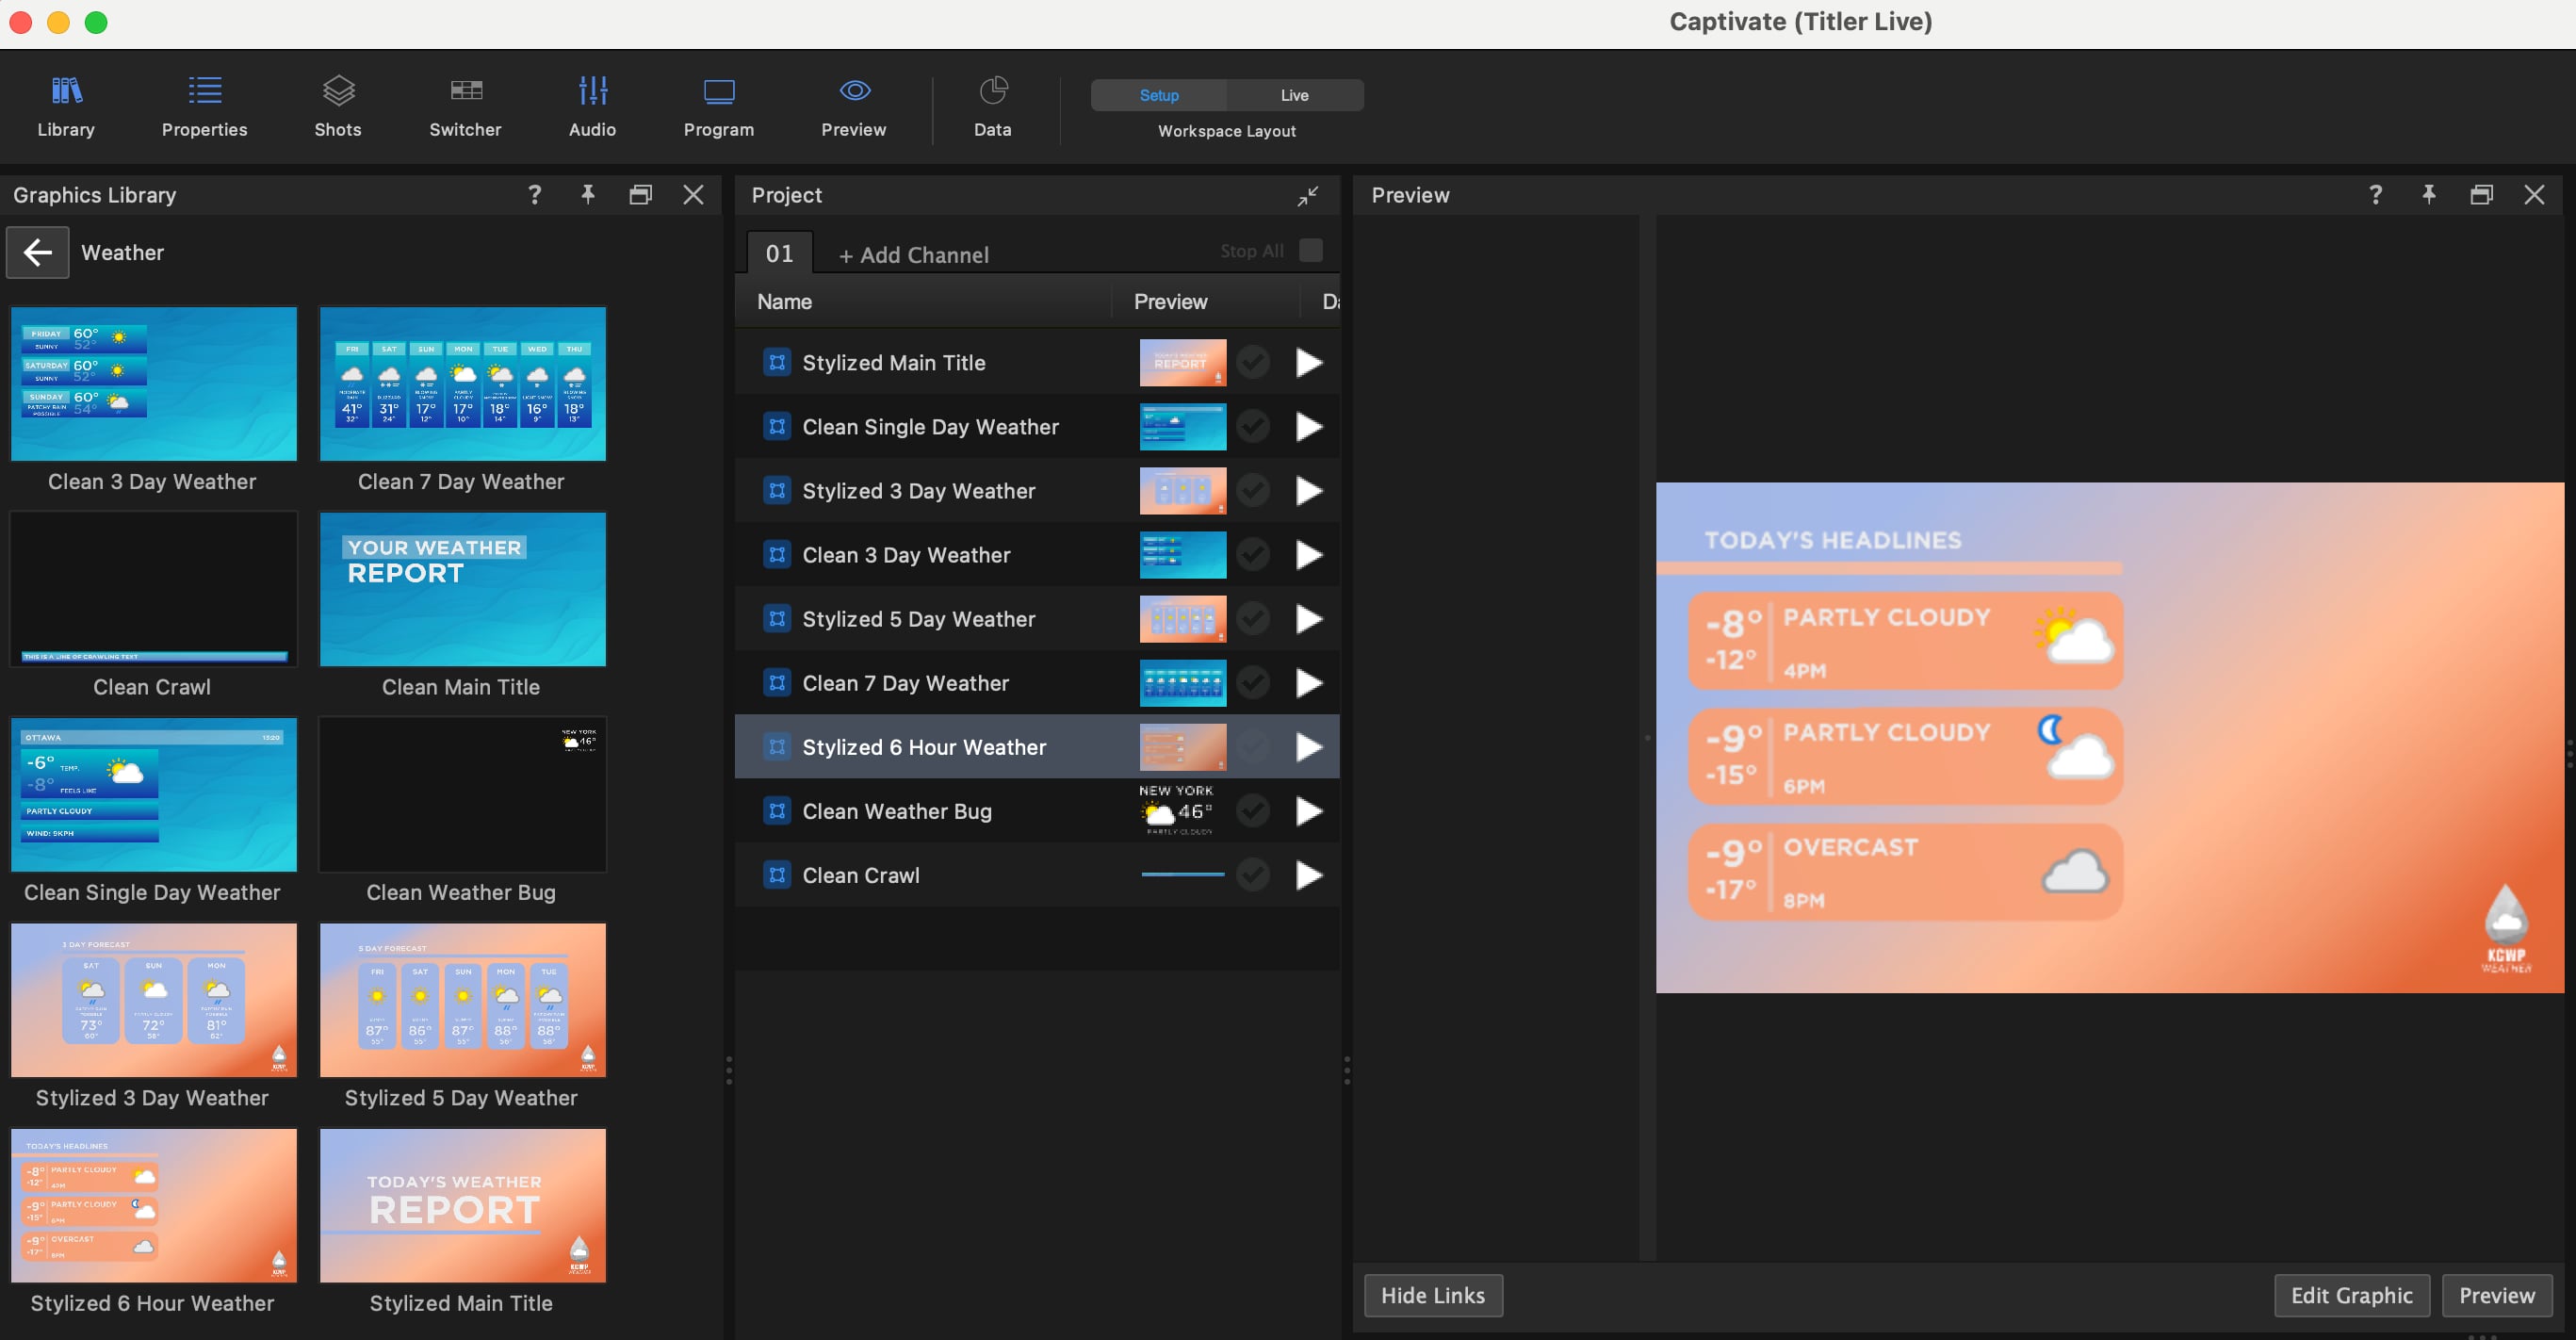
Task: Open the Preview eye icon in toolbar
Action: tap(854, 106)
